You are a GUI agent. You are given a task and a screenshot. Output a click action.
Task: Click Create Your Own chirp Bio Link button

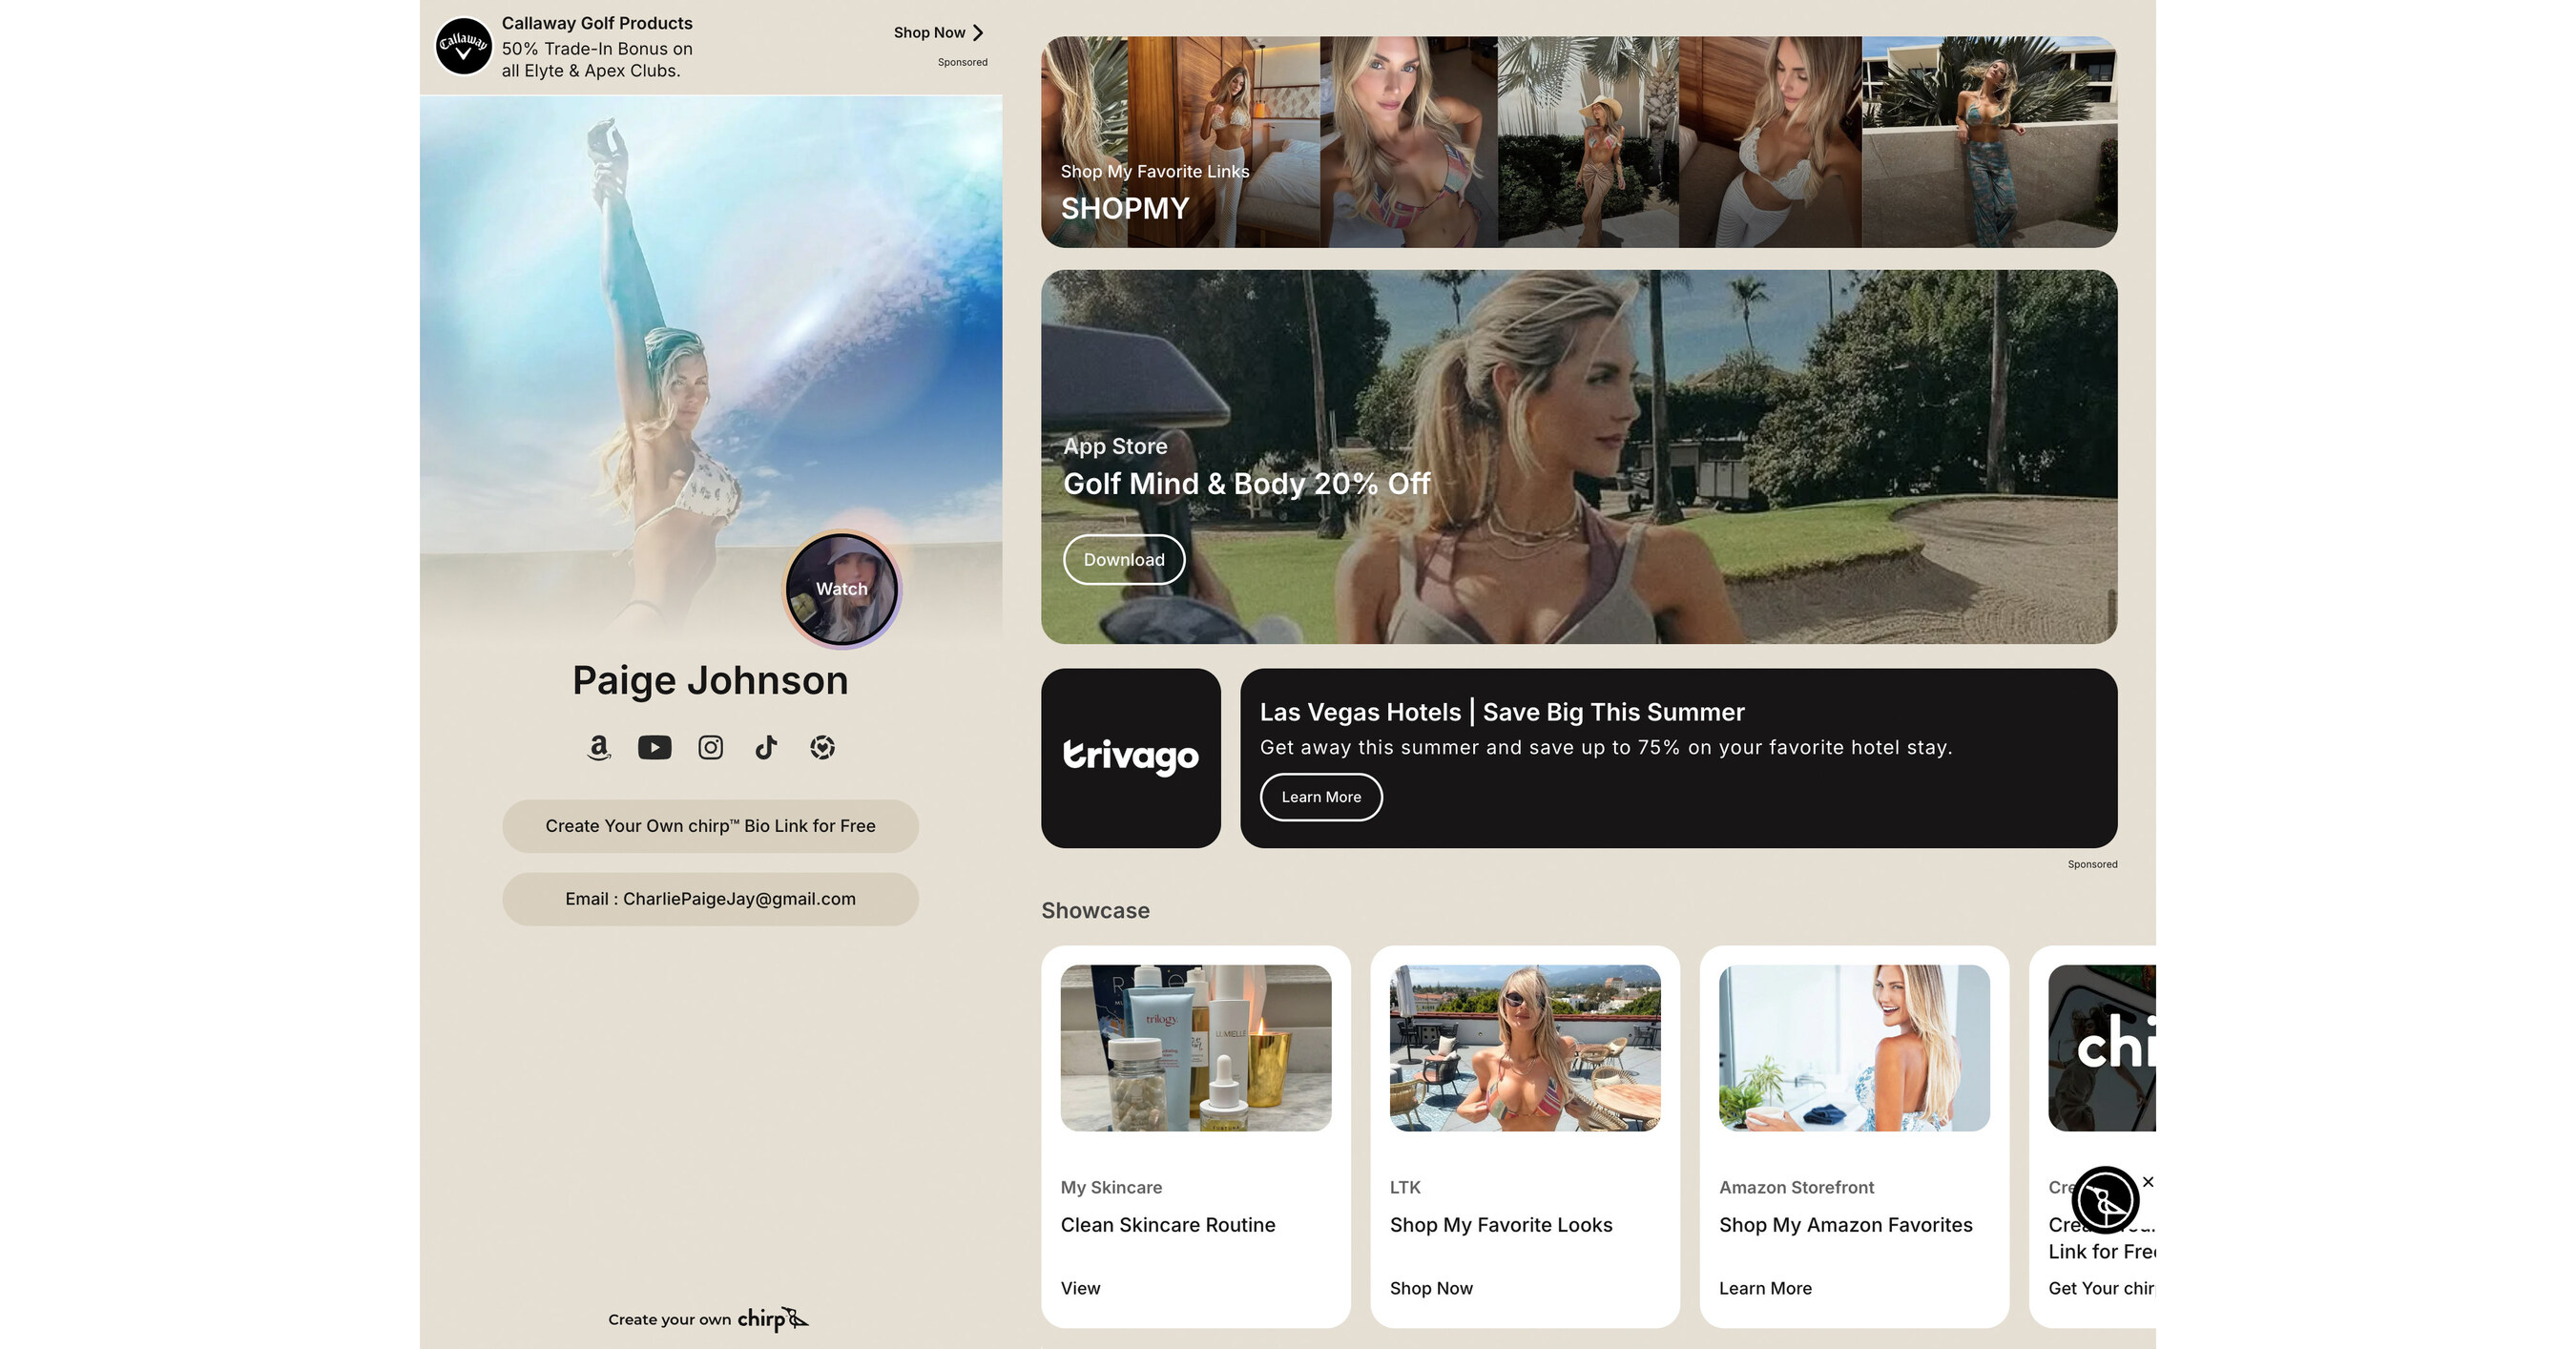pyautogui.click(x=711, y=826)
